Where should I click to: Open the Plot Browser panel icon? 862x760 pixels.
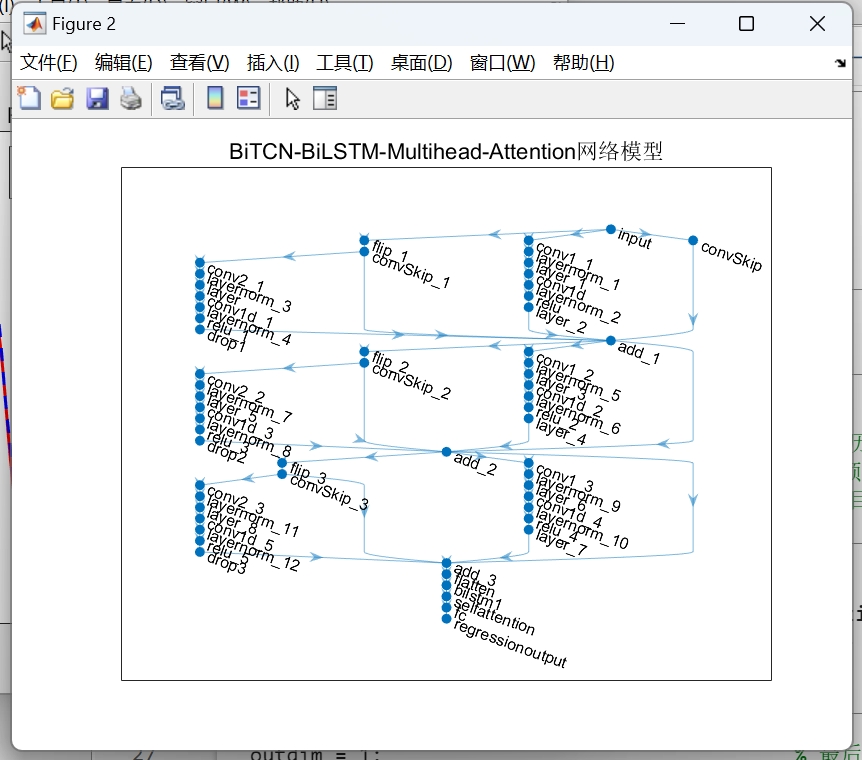point(324,98)
